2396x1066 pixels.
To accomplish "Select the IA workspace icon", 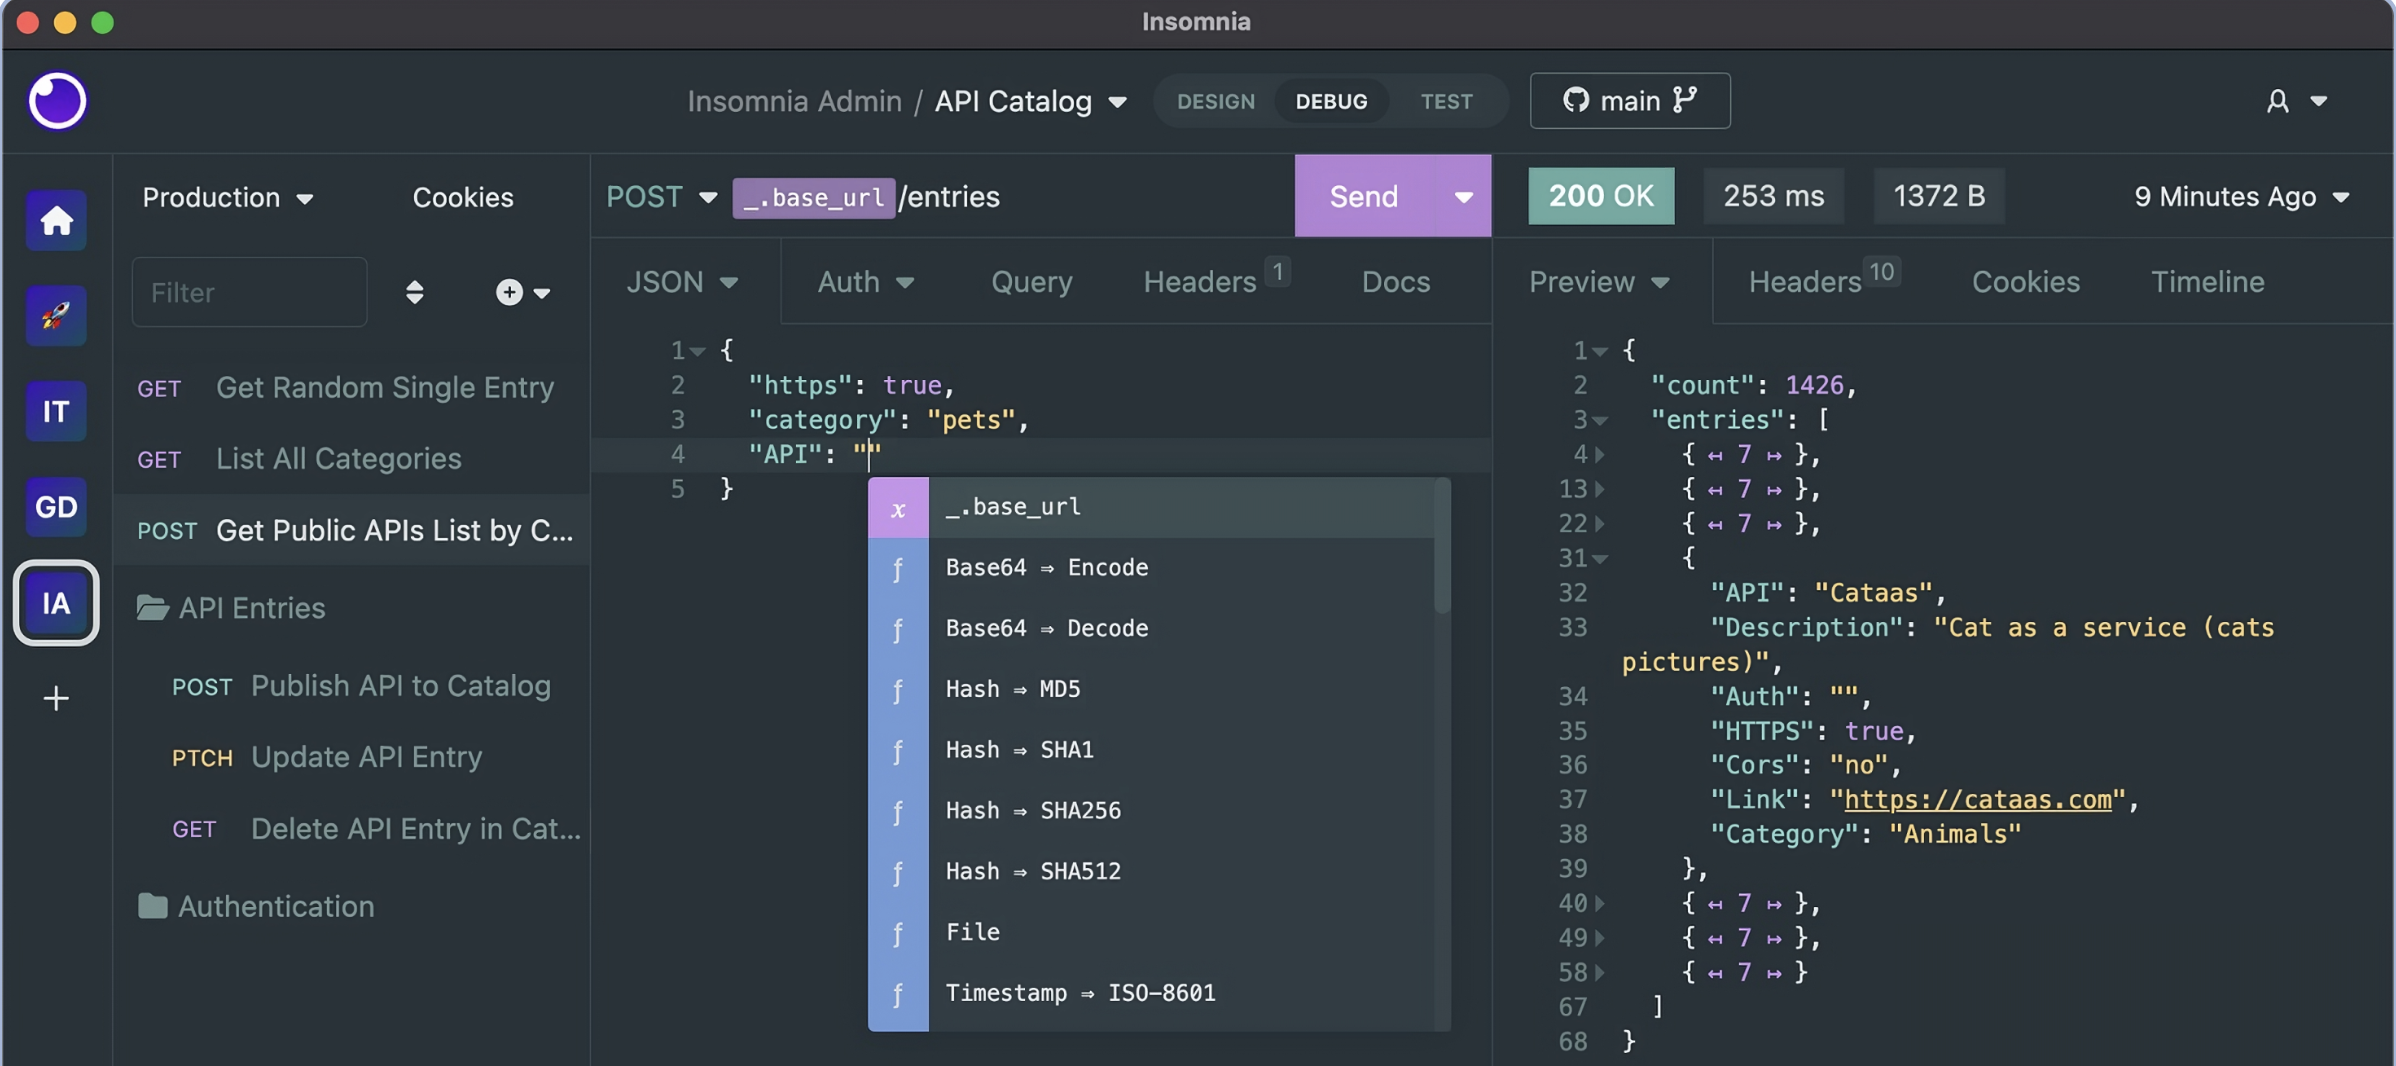I will coord(56,603).
